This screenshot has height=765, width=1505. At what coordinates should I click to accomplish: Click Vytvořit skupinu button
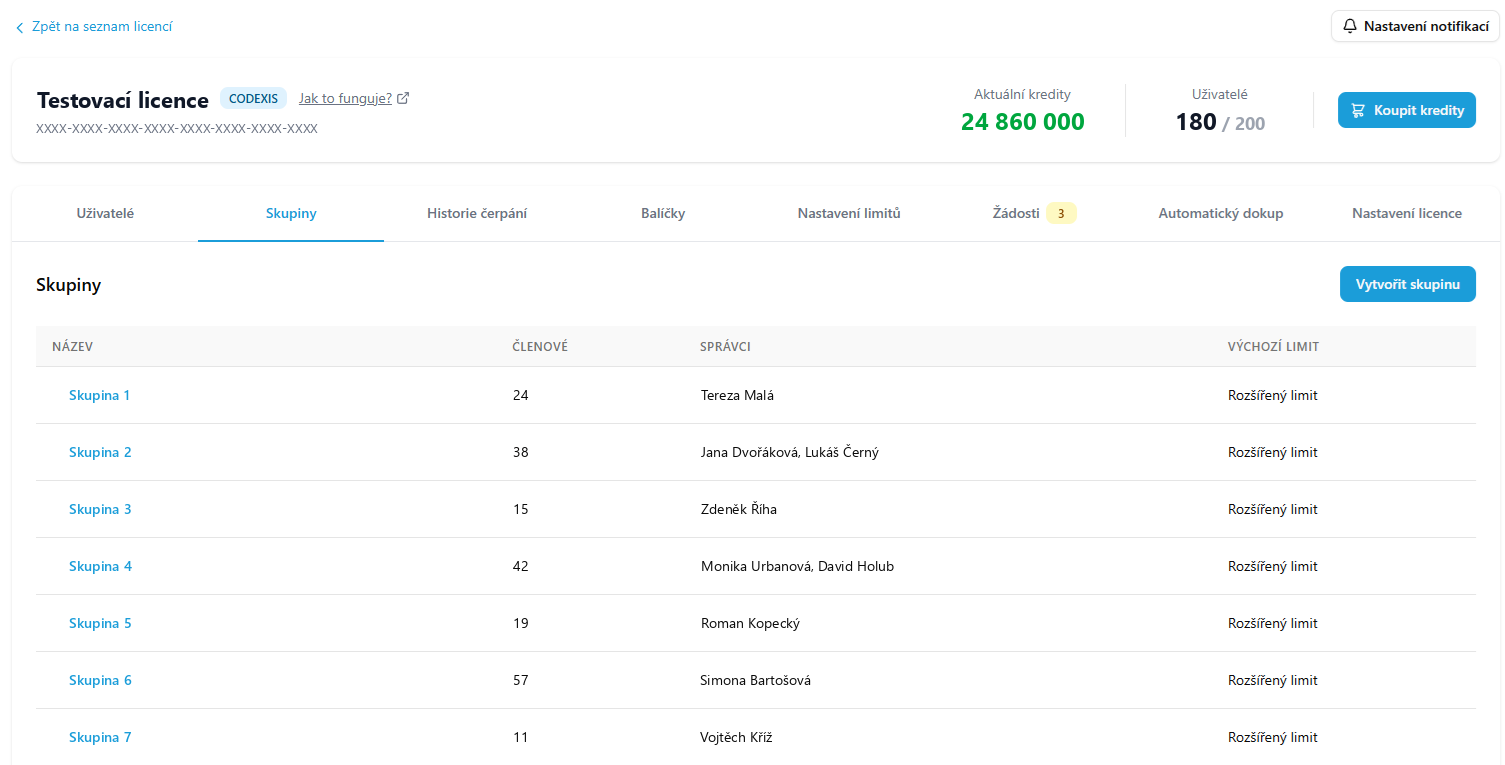pos(1408,284)
